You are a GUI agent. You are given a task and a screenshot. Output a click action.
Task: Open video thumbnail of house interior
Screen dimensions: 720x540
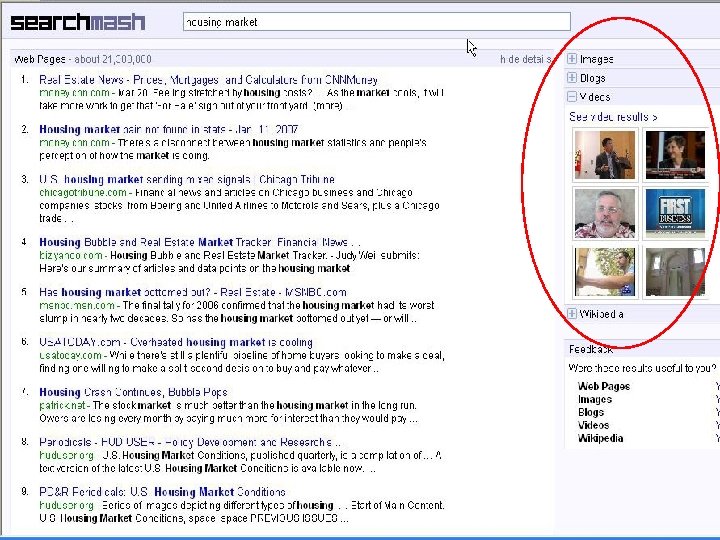[675, 272]
